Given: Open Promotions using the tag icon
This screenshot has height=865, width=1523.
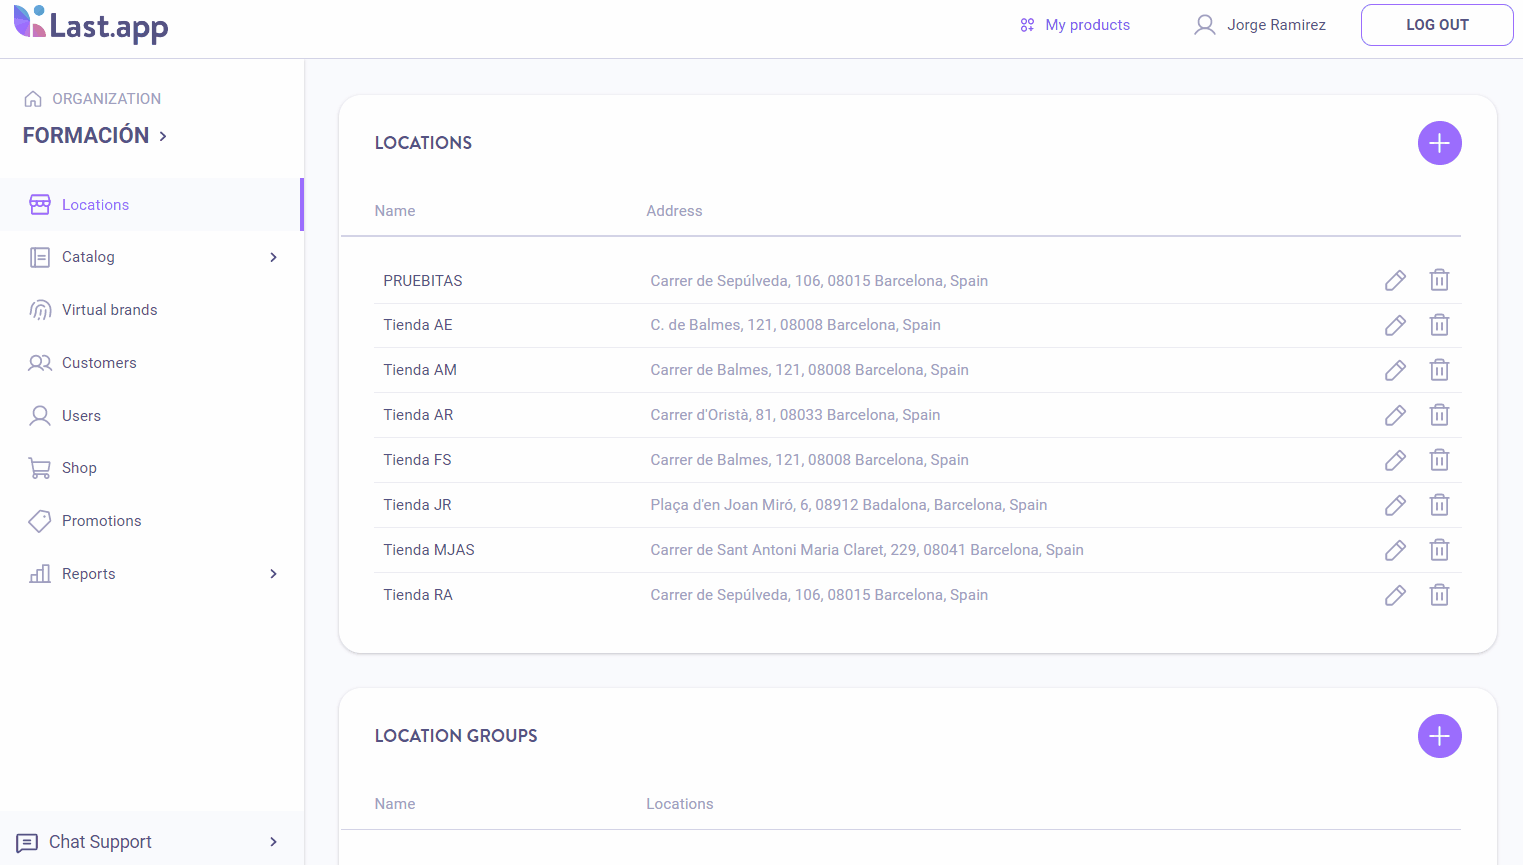Looking at the screenshot, I should coord(40,520).
